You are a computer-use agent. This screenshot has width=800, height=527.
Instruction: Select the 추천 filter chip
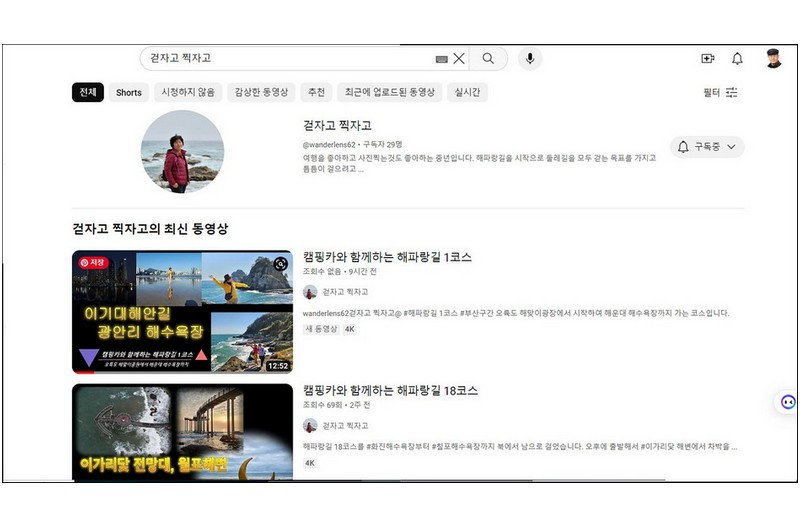(x=316, y=92)
